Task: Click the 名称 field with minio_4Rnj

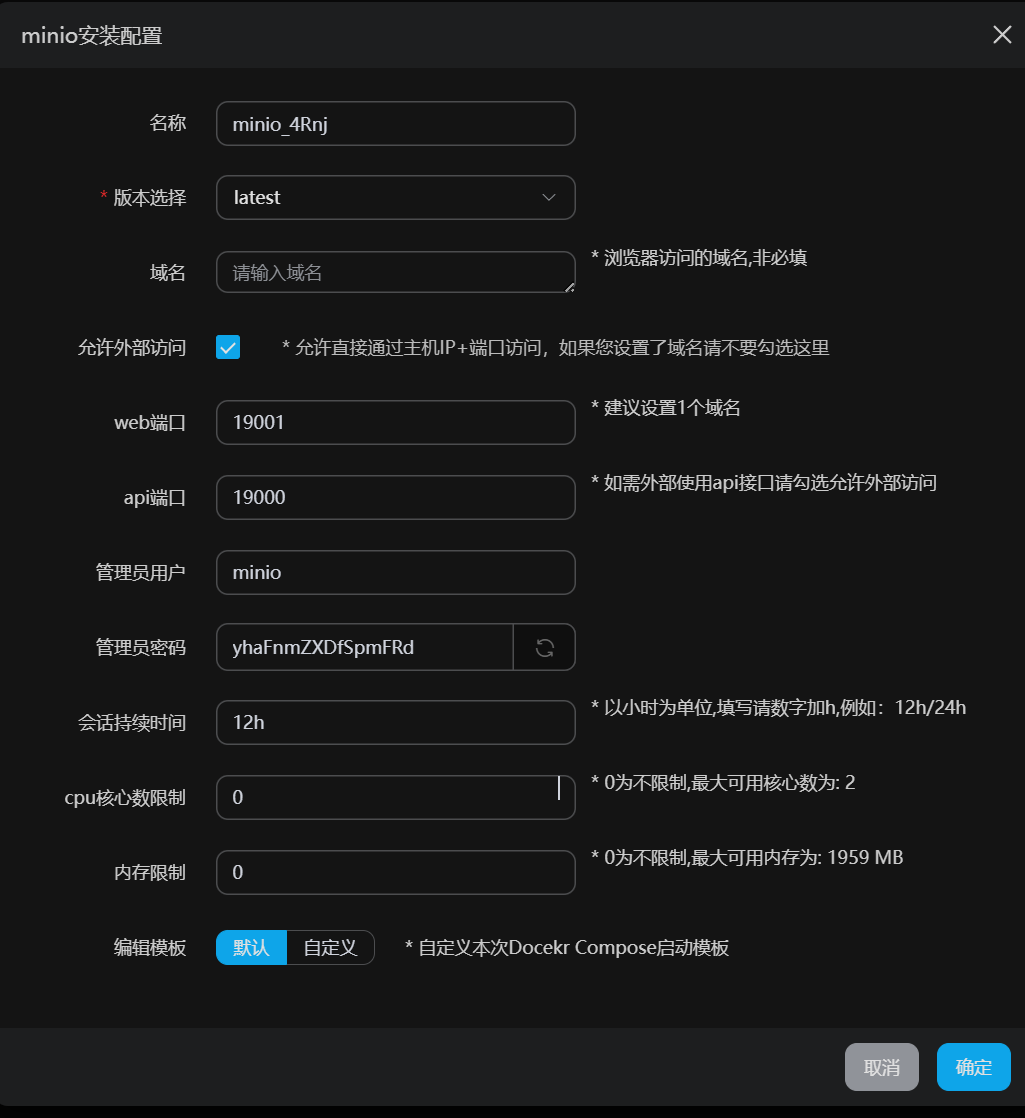Action: 395,123
